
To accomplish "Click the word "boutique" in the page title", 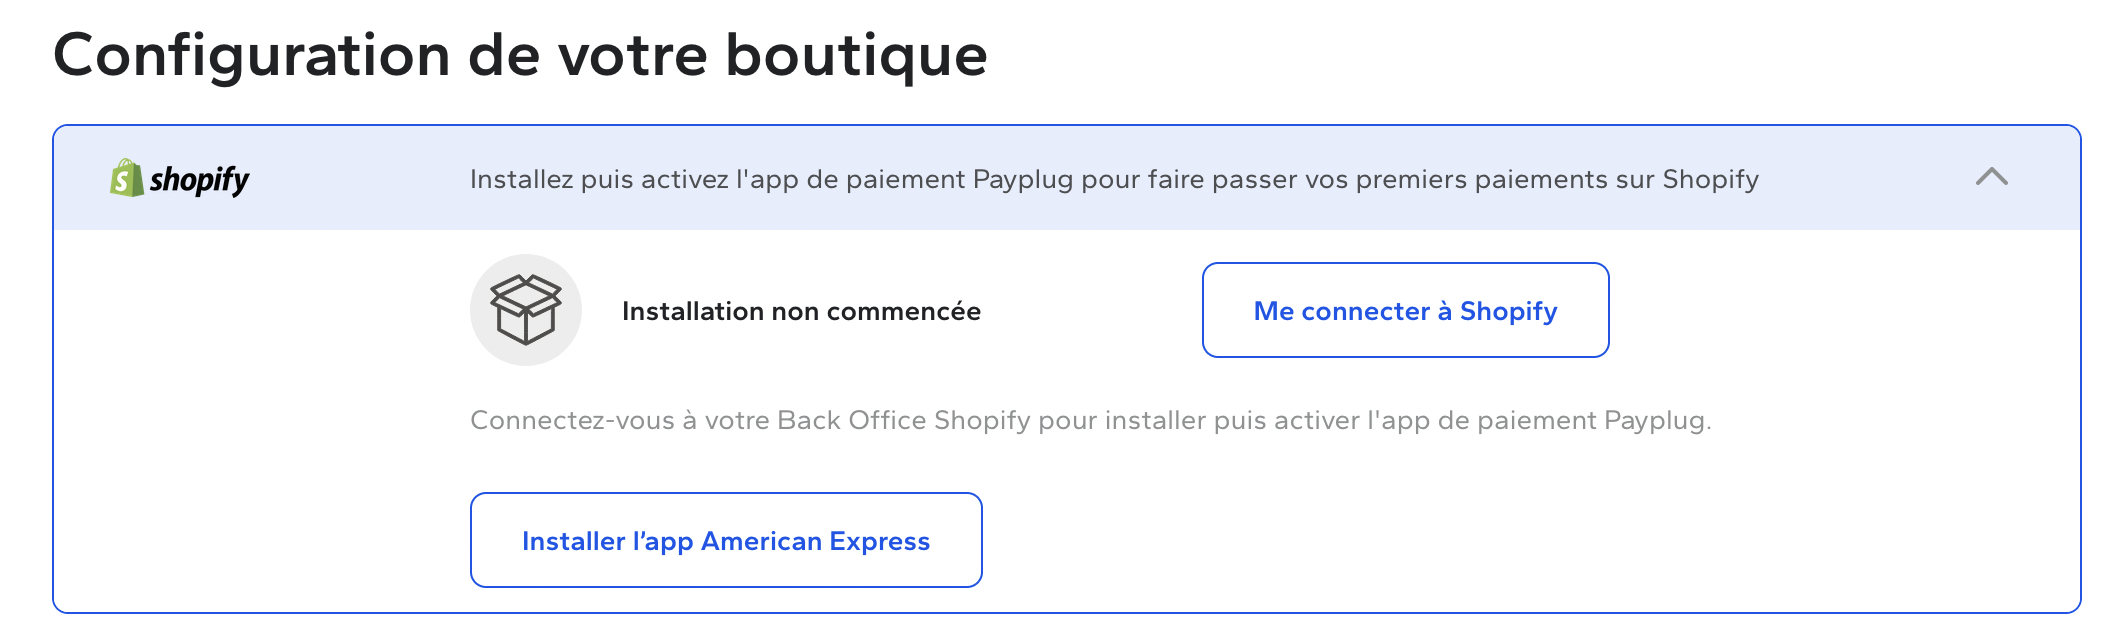I will point(856,56).
